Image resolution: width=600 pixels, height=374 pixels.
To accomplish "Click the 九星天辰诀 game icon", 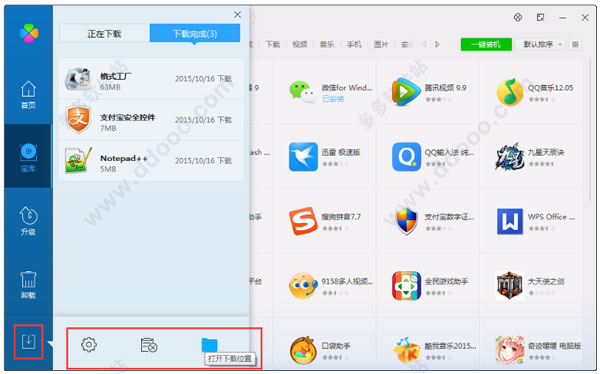I will pyautogui.click(x=510, y=157).
